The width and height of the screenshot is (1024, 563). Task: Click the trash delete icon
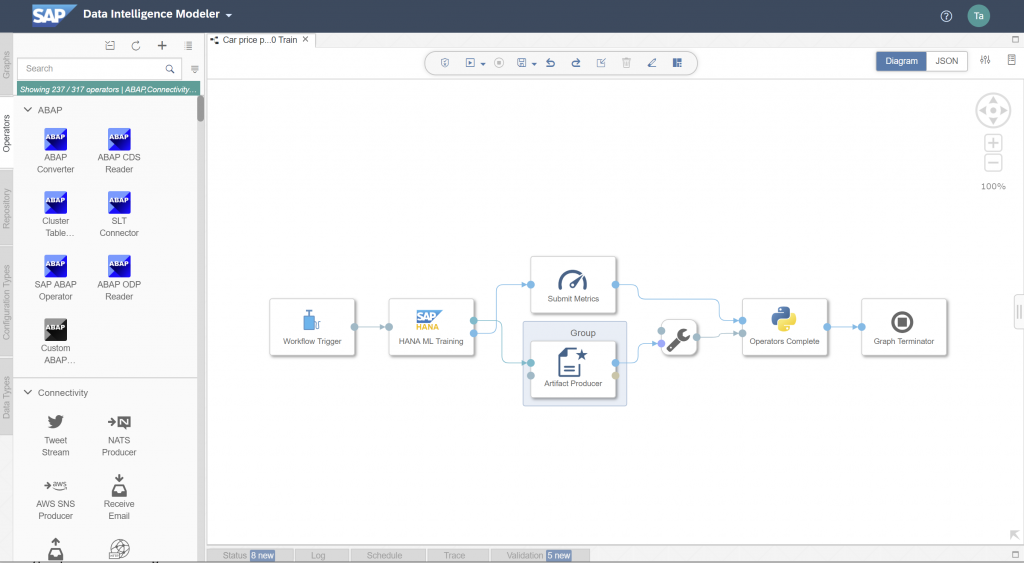626,63
